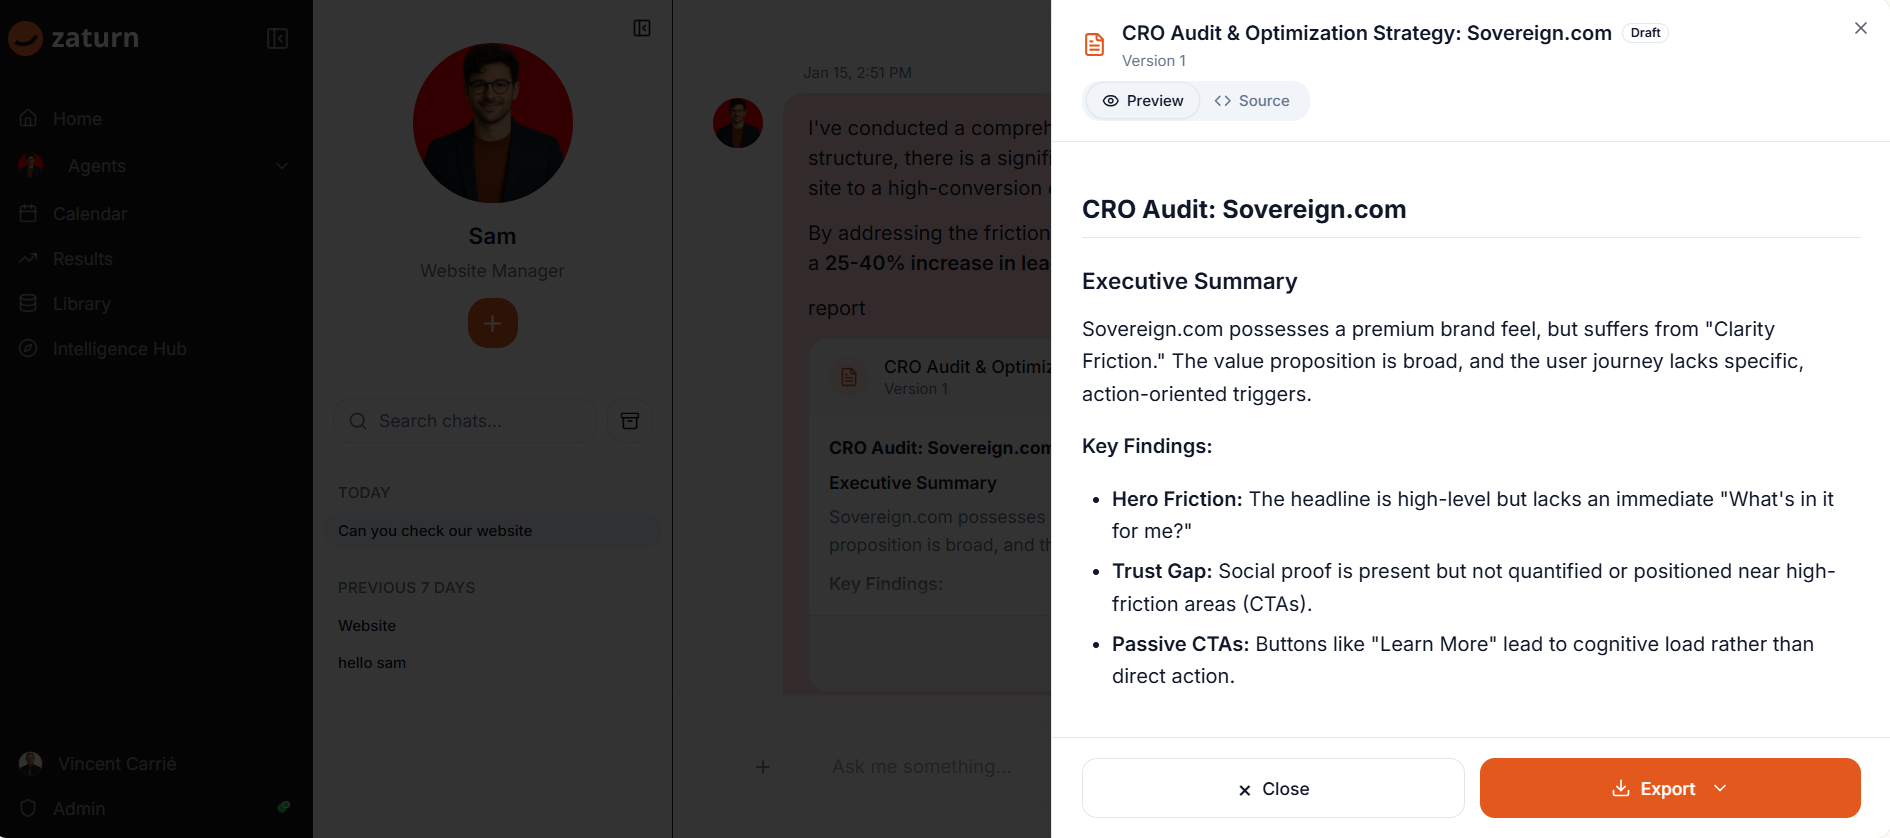This screenshot has height=838, width=1890.
Task: Click the archive chats icon
Action: click(630, 421)
